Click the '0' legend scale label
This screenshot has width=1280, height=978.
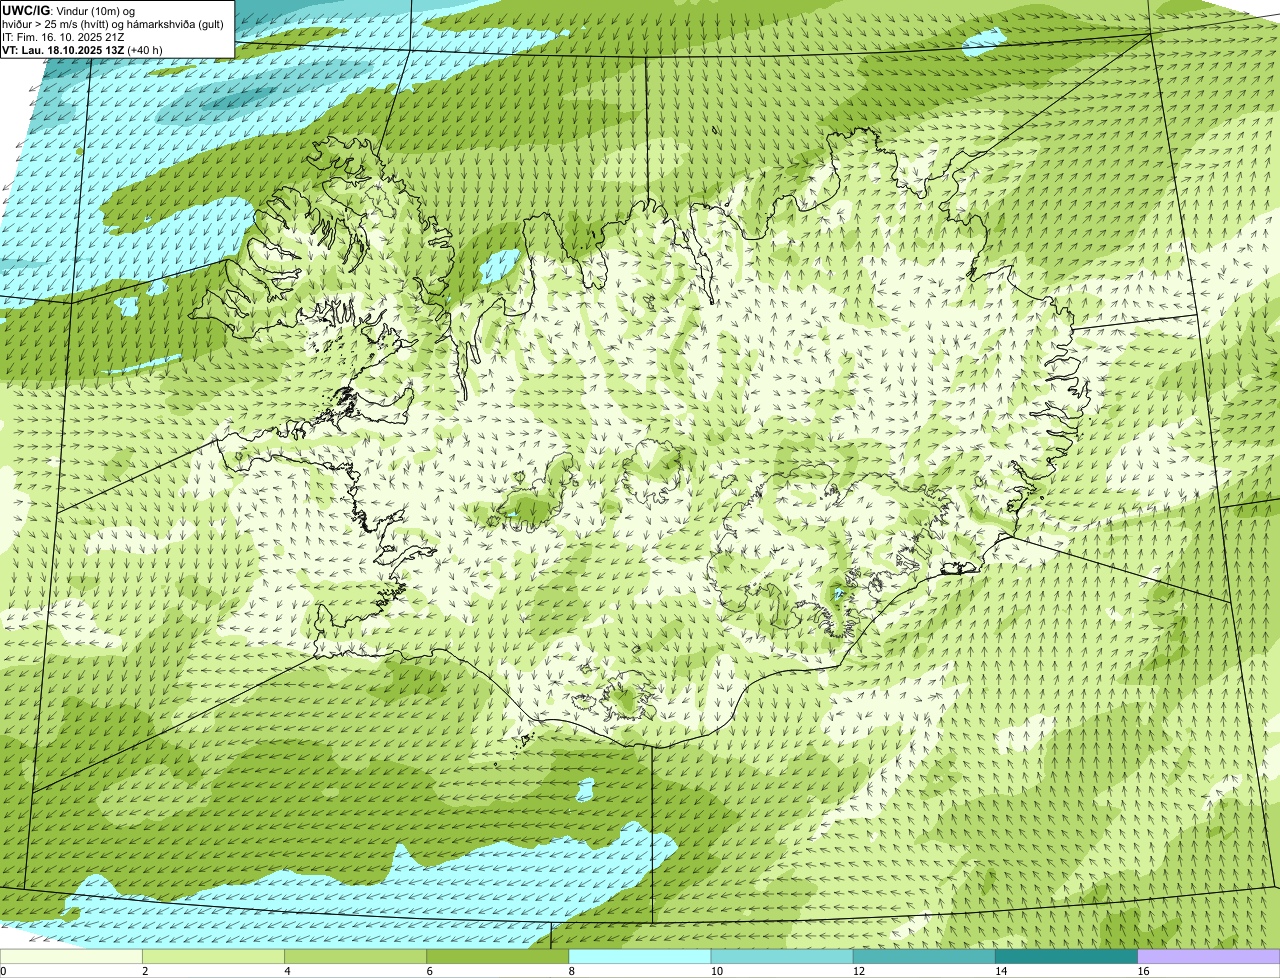3,971
